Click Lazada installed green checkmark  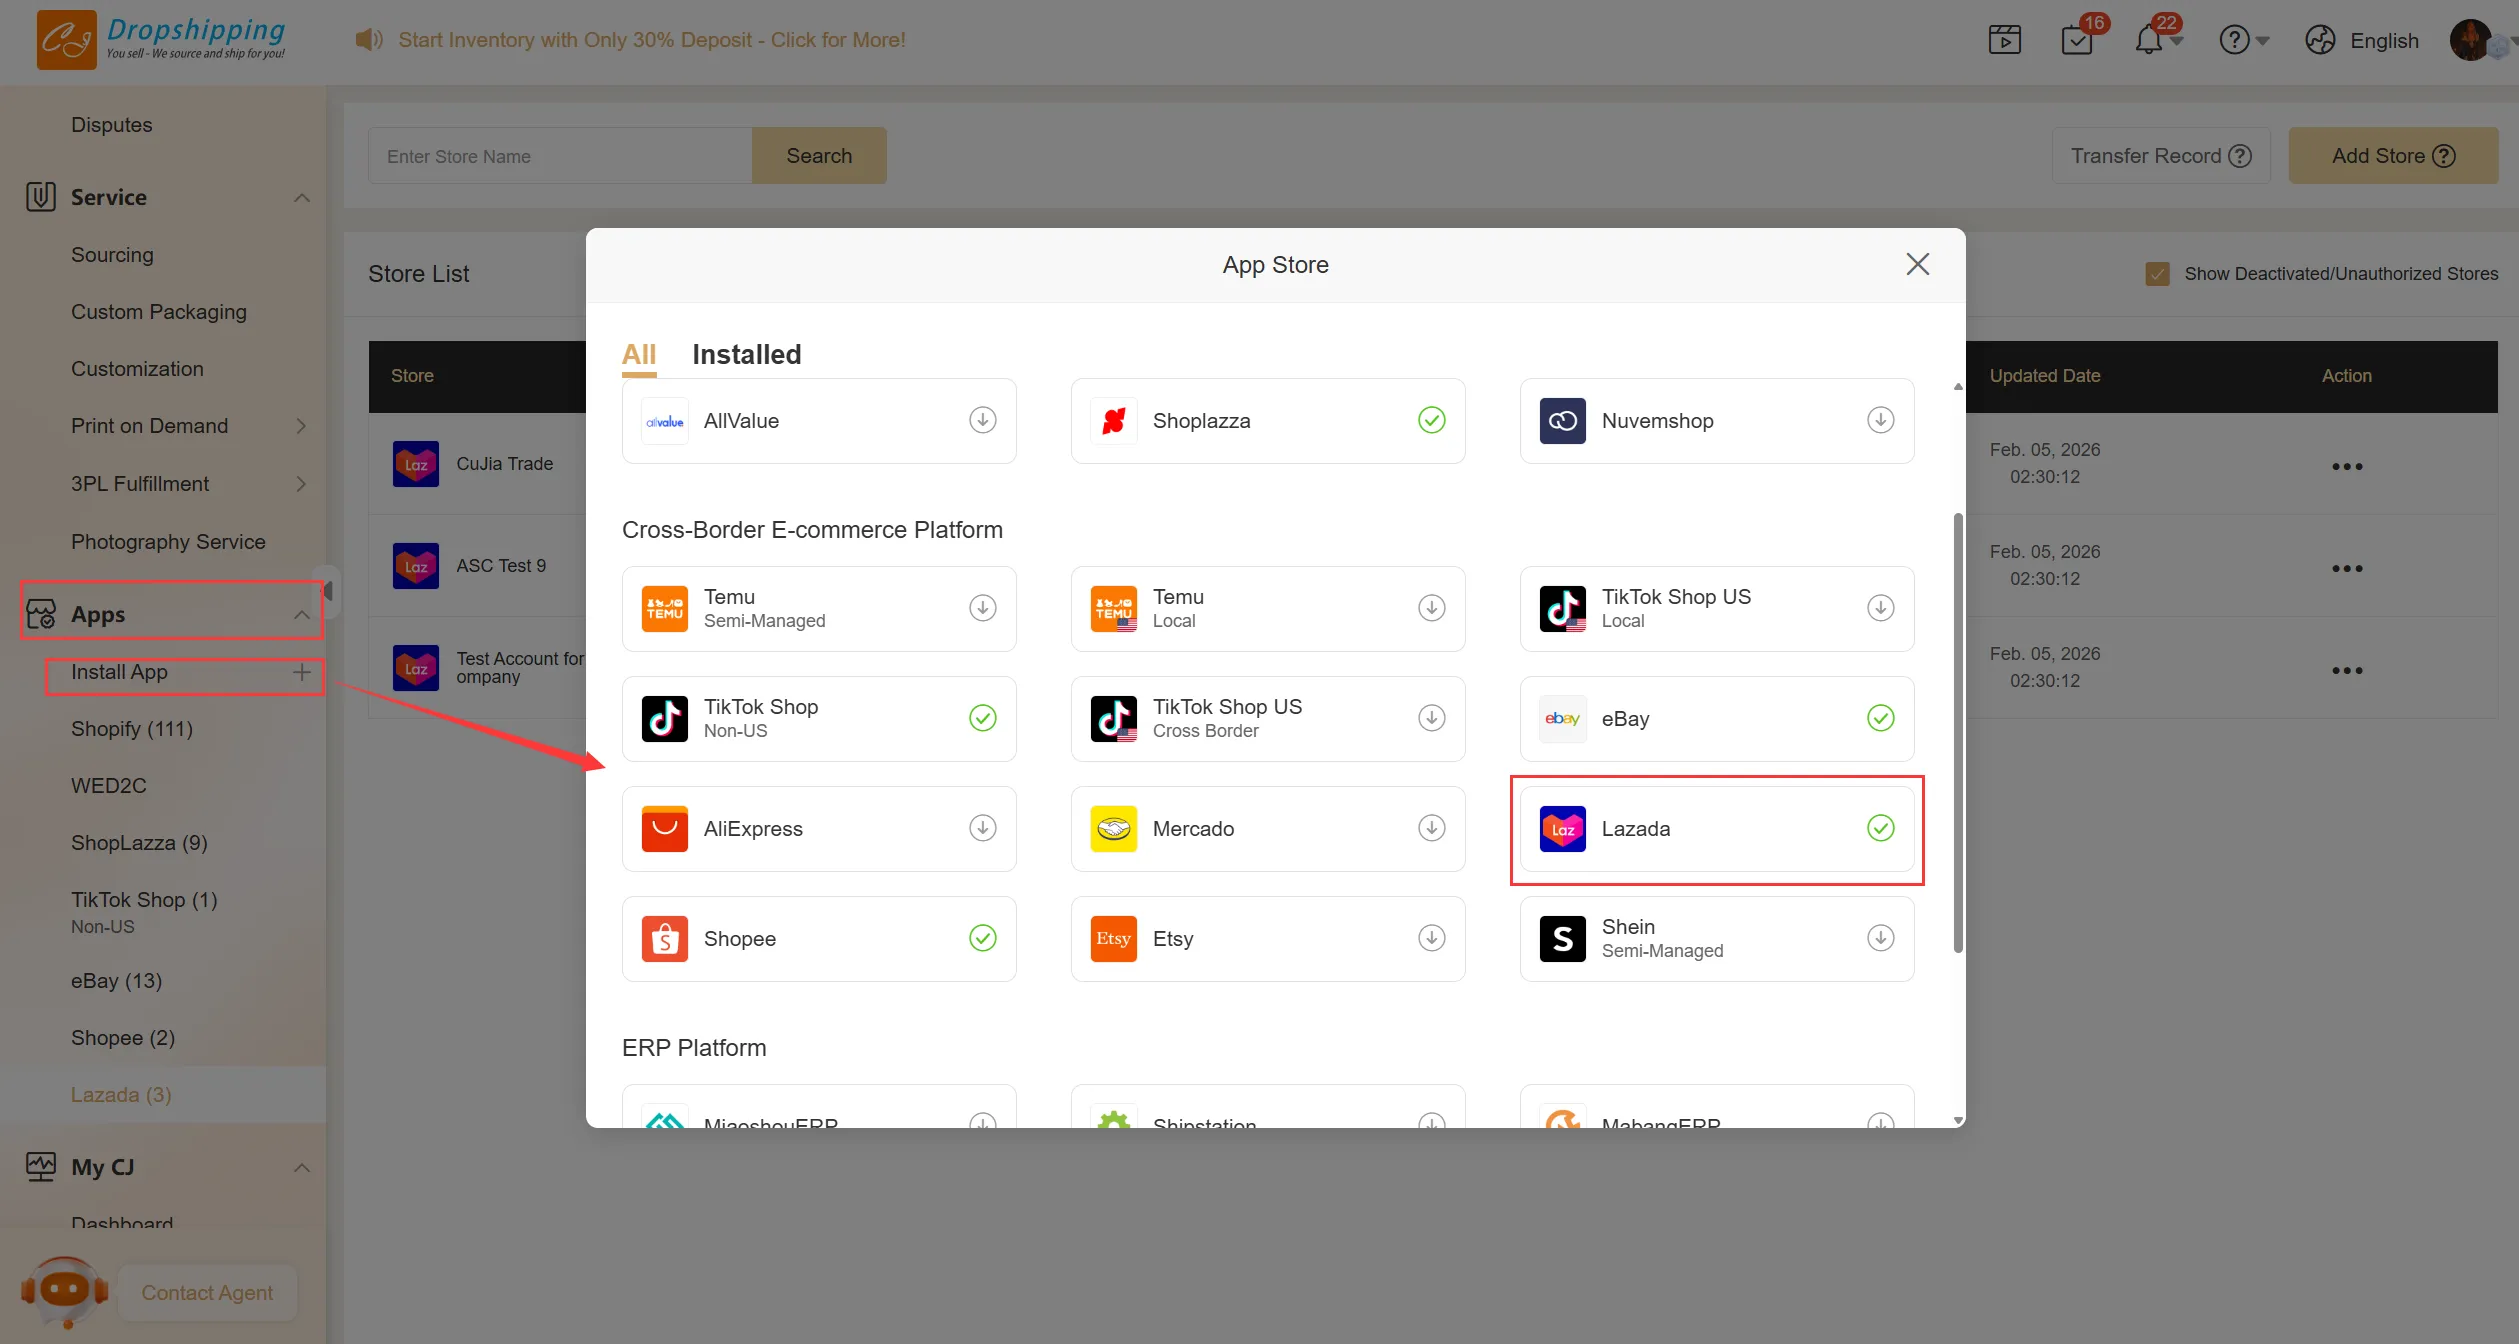coord(1880,828)
